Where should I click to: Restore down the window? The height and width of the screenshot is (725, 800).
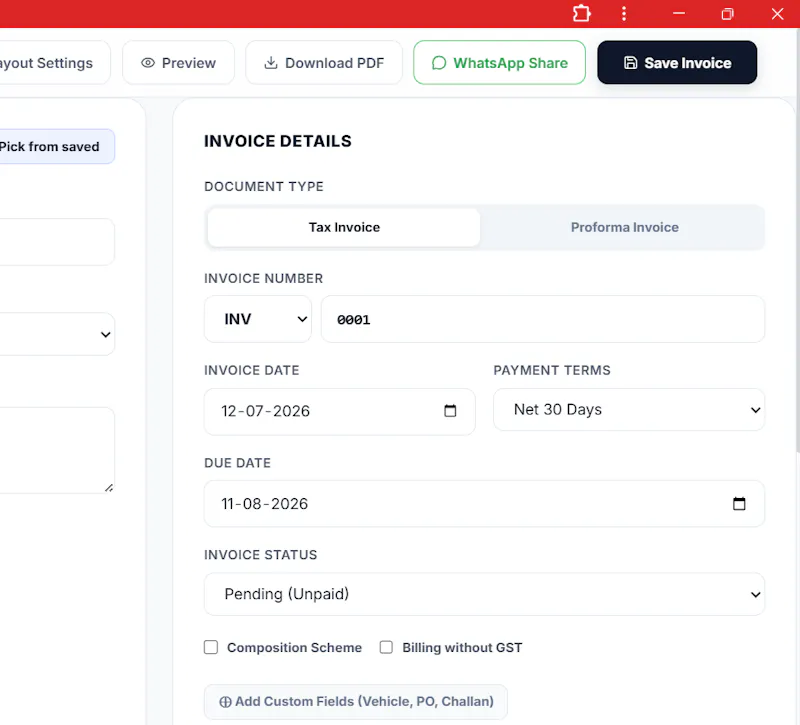pyautogui.click(x=728, y=14)
